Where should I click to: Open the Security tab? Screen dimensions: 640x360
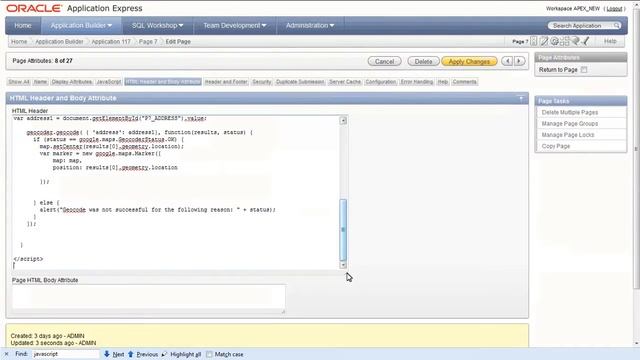(x=262, y=82)
